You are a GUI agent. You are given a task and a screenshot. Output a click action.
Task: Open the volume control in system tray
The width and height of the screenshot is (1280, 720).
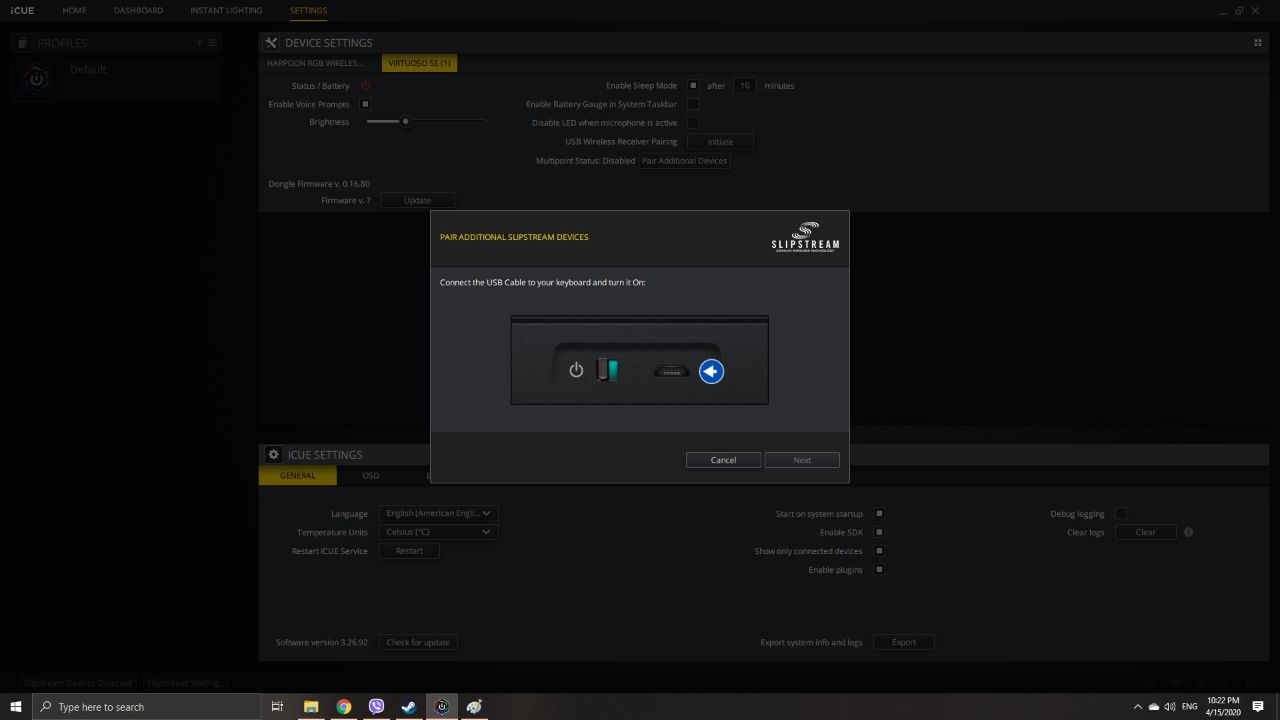point(1170,707)
